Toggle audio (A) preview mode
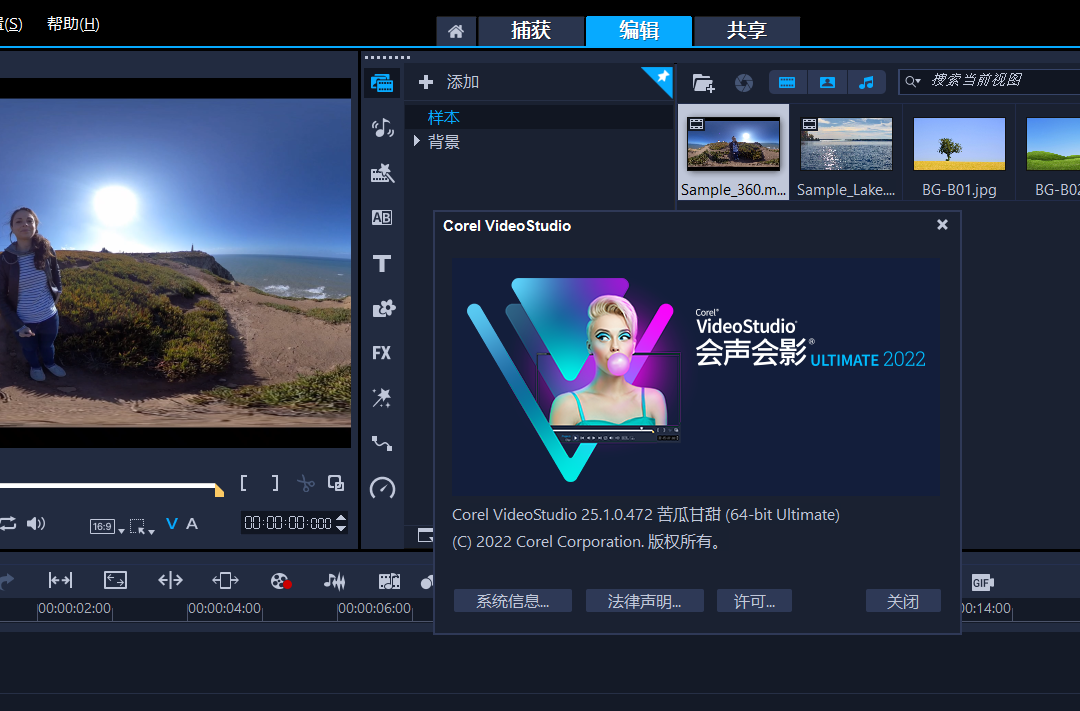 coord(192,524)
